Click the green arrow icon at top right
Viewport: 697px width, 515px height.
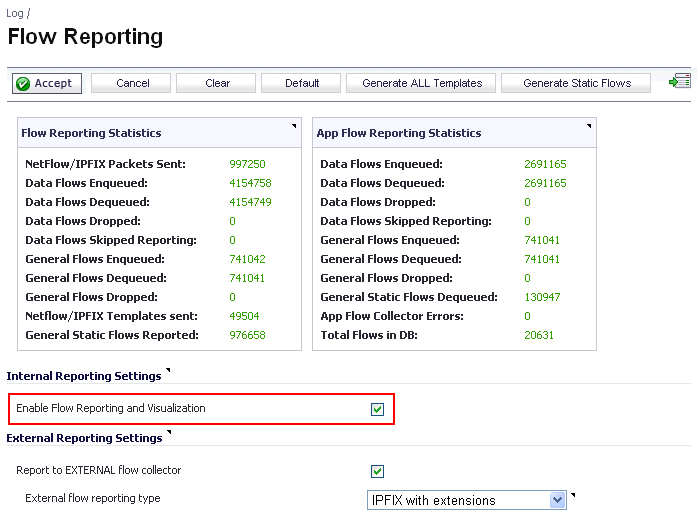[680, 82]
